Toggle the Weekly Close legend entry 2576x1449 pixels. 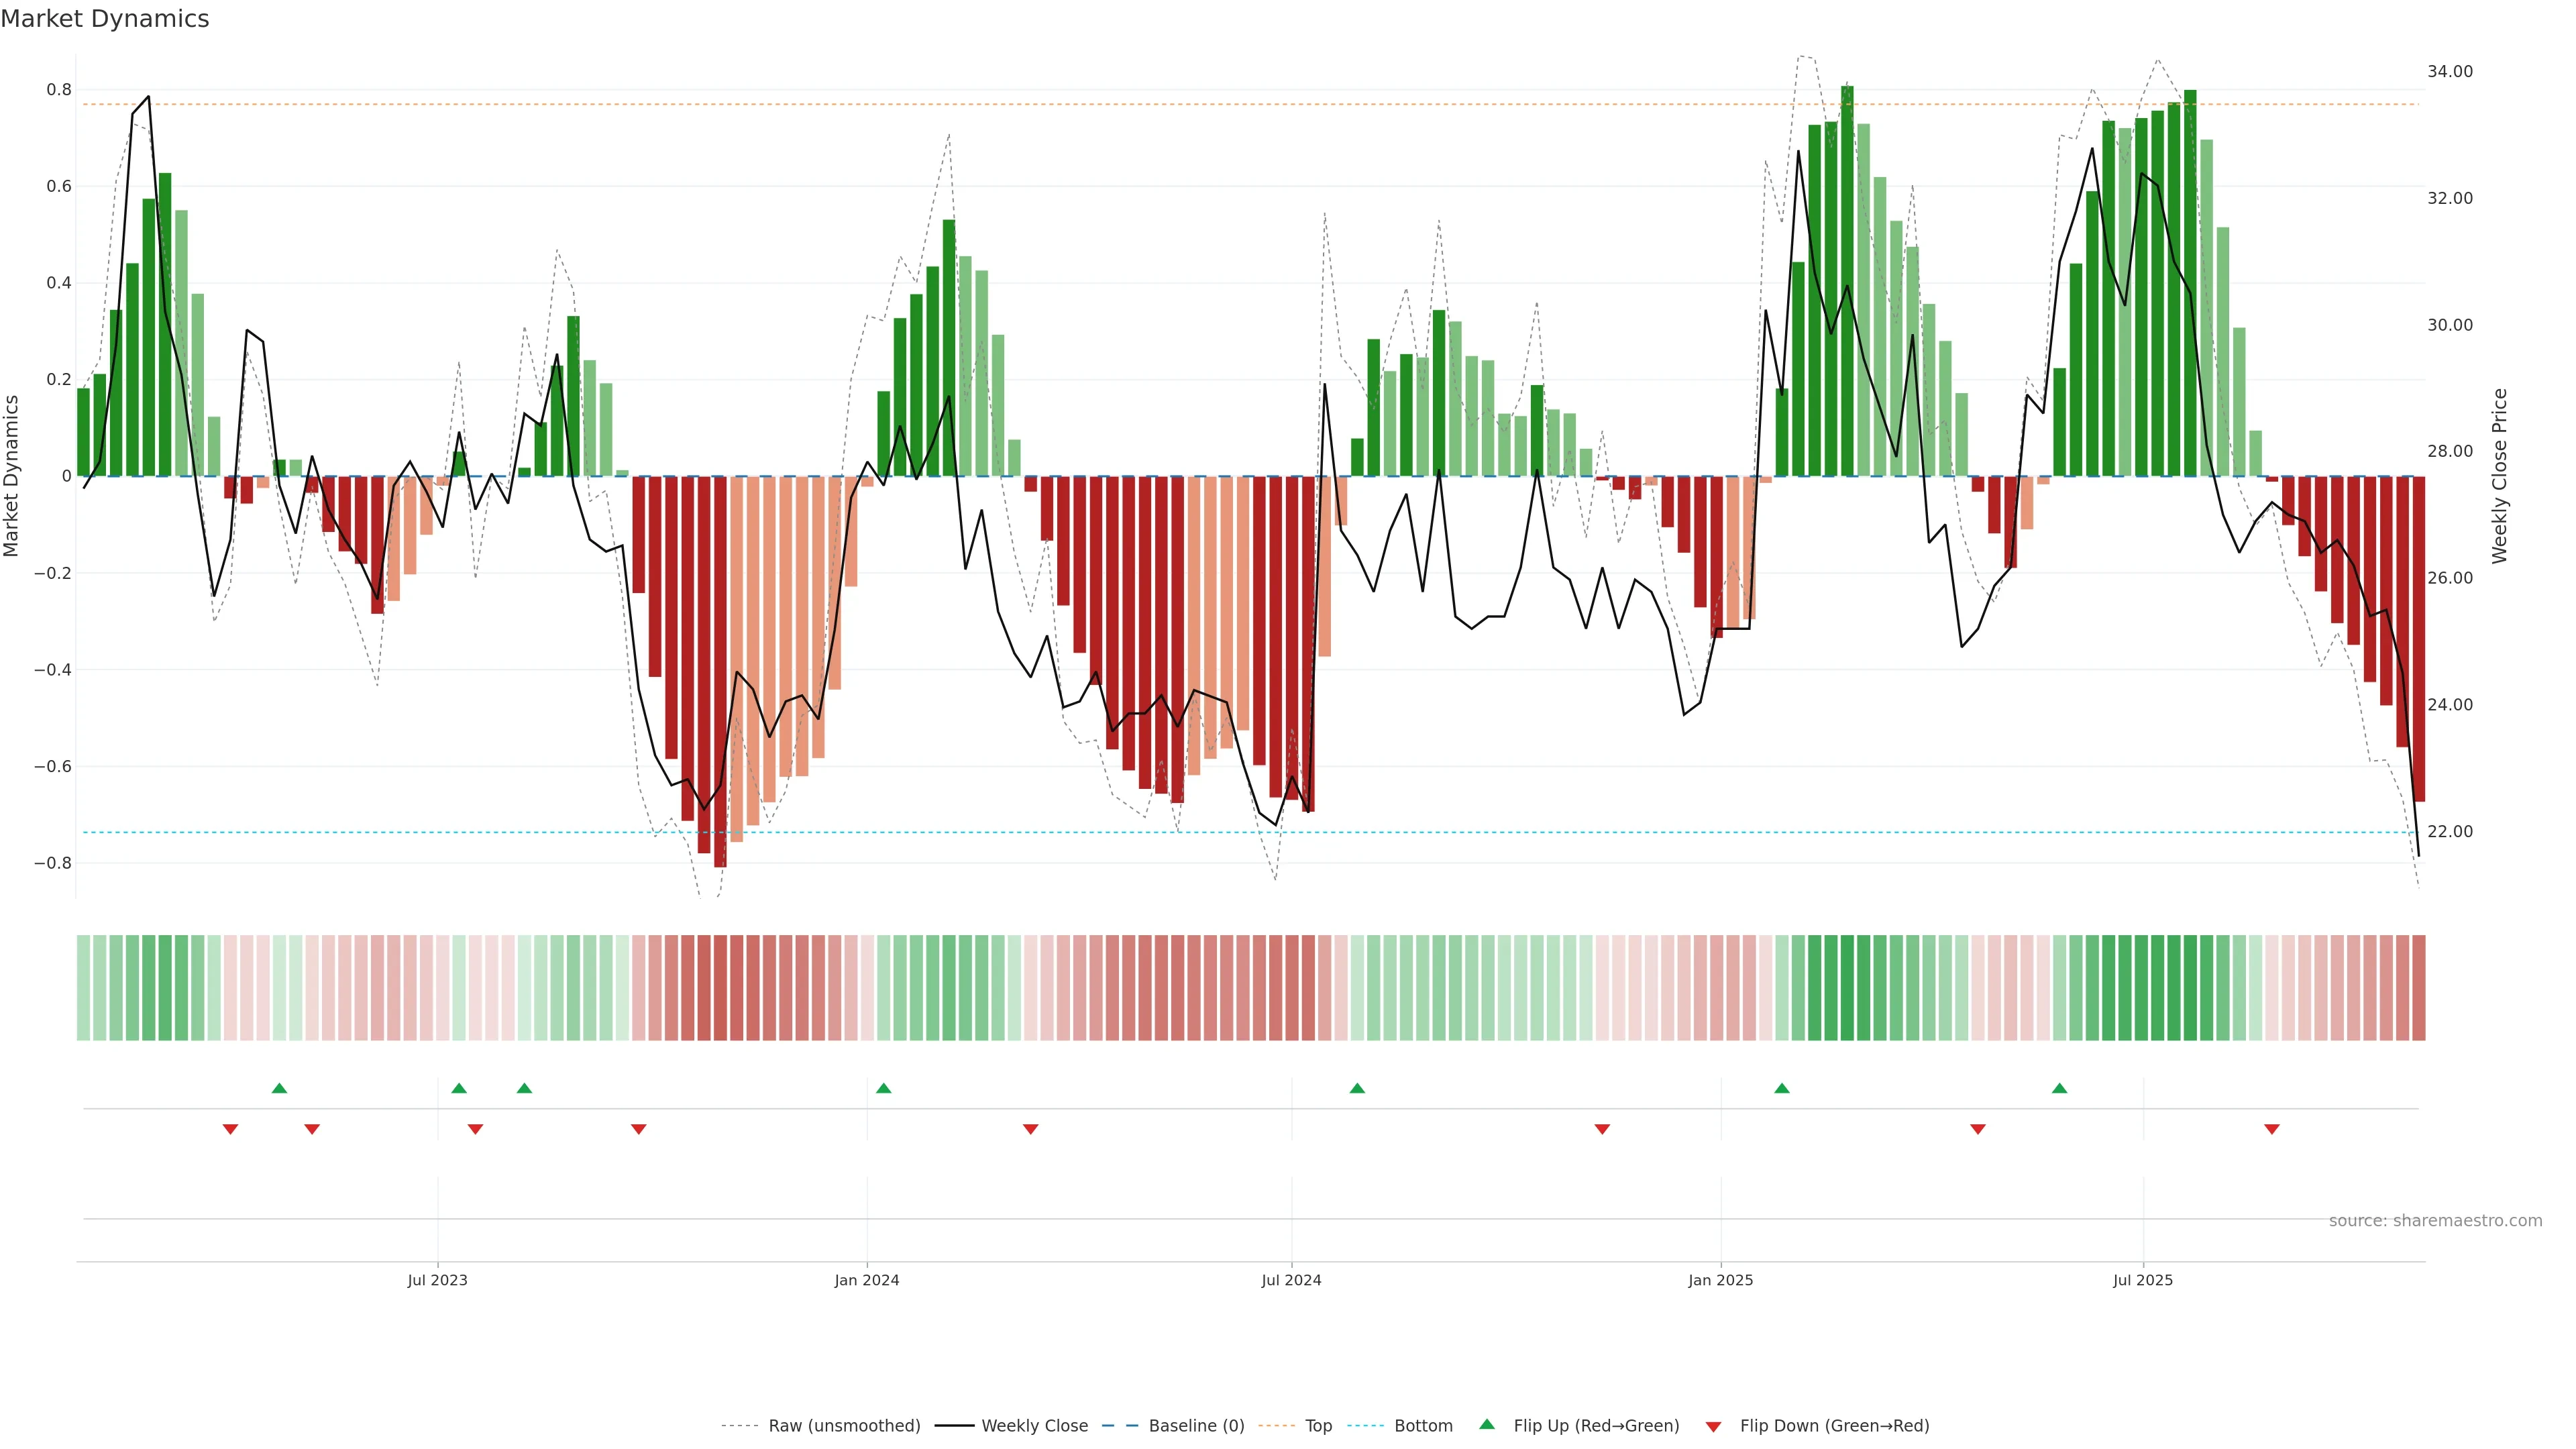click(1034, 1426)
